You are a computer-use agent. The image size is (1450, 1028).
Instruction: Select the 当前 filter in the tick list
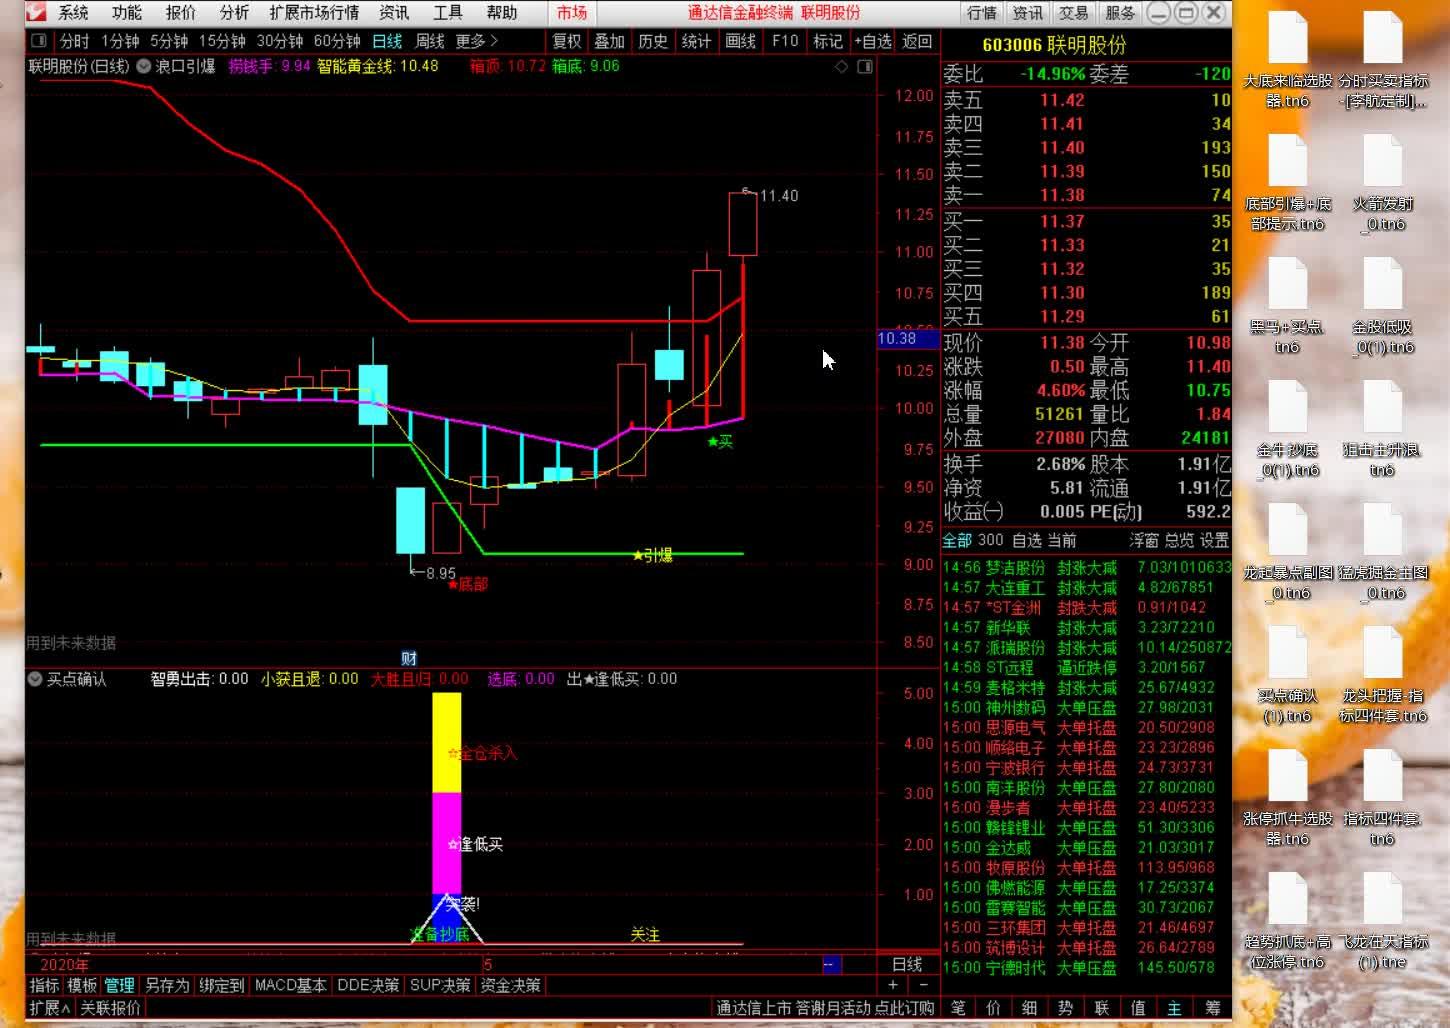tap(1061, 540)
